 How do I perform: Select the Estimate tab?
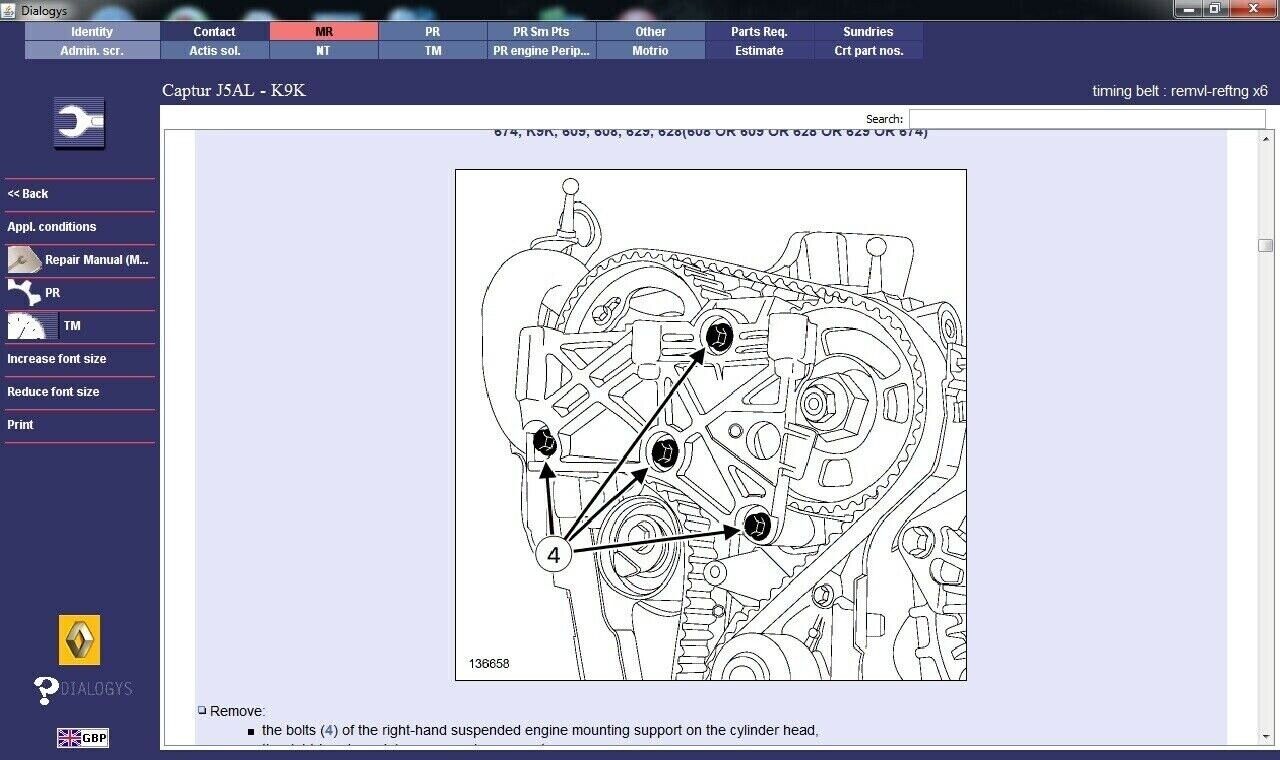click(x=759, y=51)
